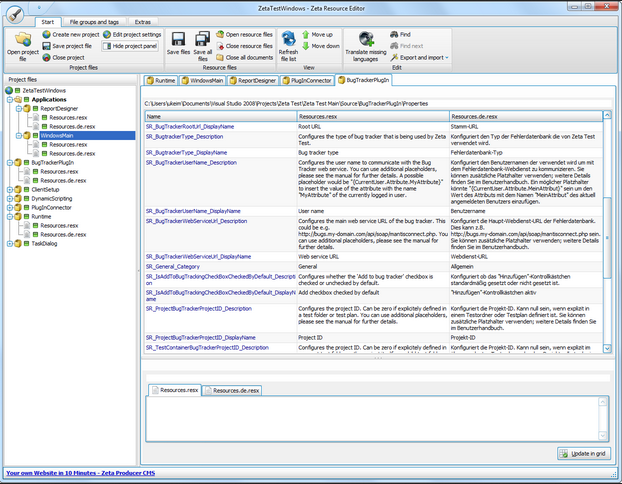Image resolution: width=622 pixels, height=484 pixels.
Task: Open resource files
Action: 244,35
